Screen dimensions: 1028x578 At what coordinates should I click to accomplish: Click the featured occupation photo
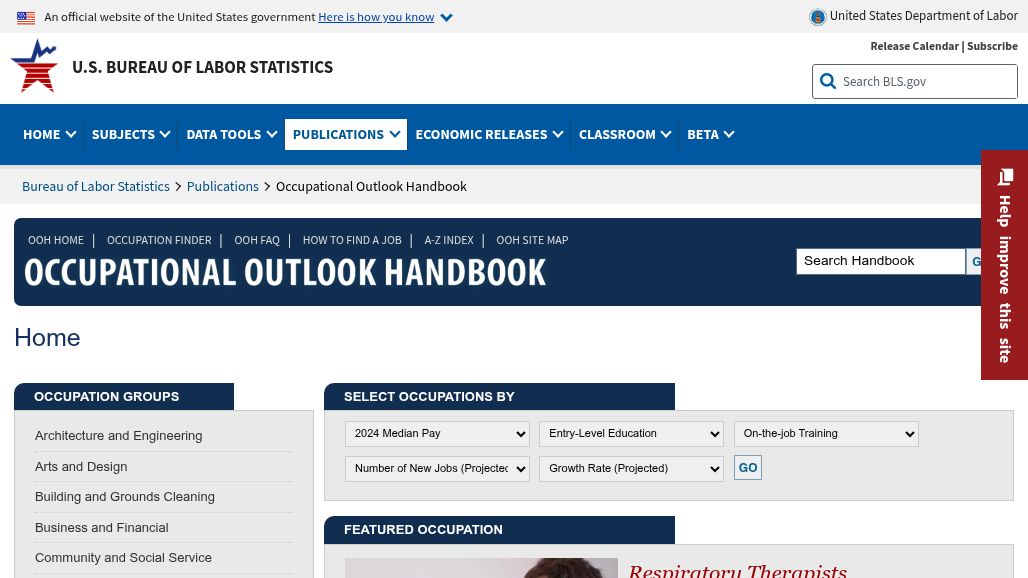pyautogui.click(x=481, y=568)
